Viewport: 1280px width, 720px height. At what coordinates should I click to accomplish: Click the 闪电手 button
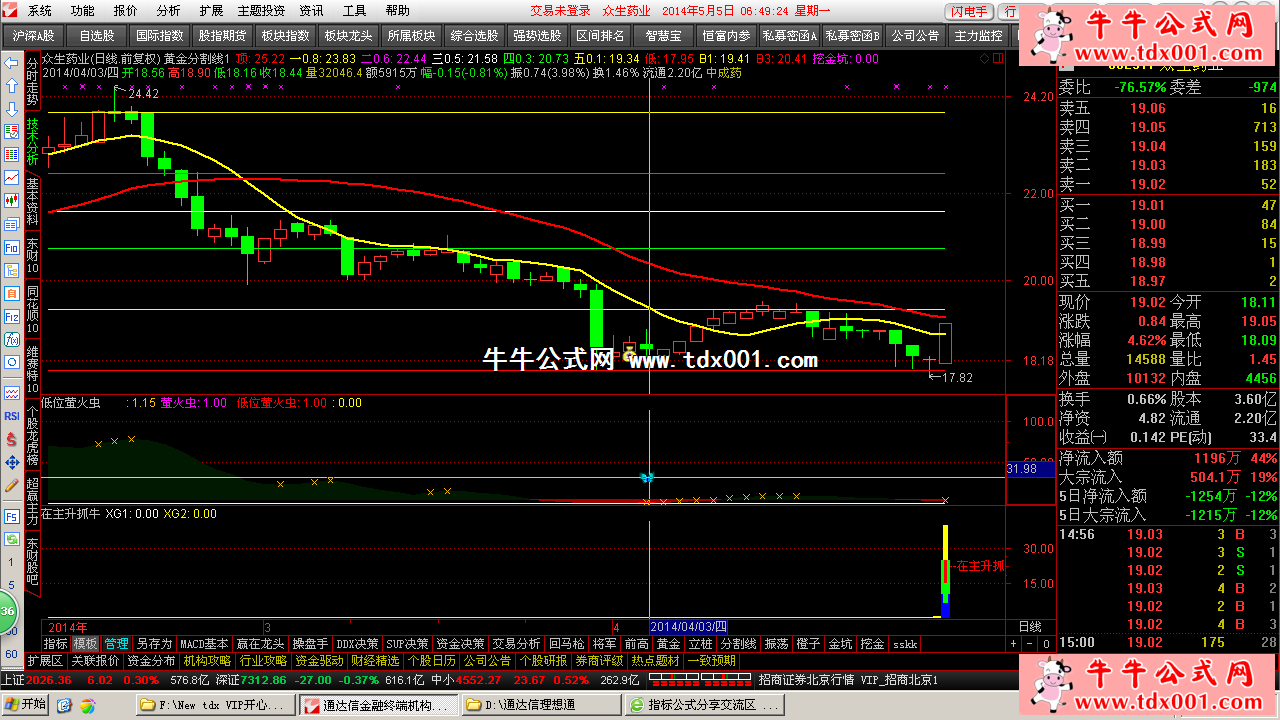(x=970, y=11)
